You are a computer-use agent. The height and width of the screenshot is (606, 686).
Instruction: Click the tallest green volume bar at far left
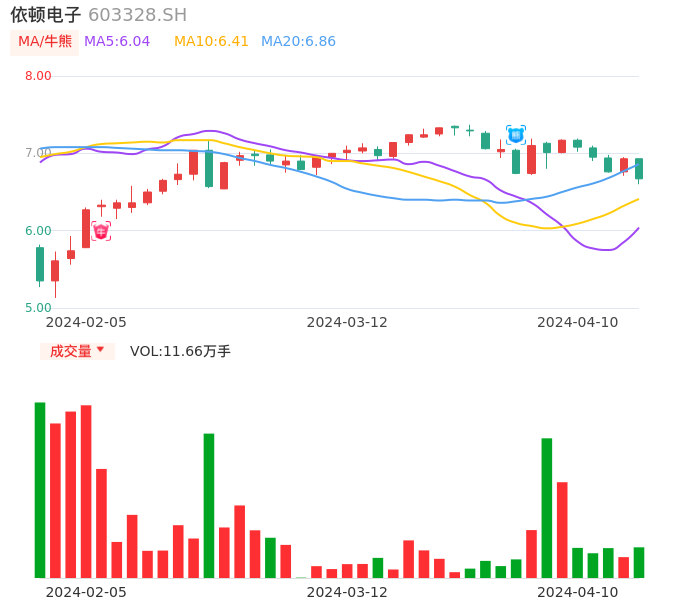coord(40,490)
